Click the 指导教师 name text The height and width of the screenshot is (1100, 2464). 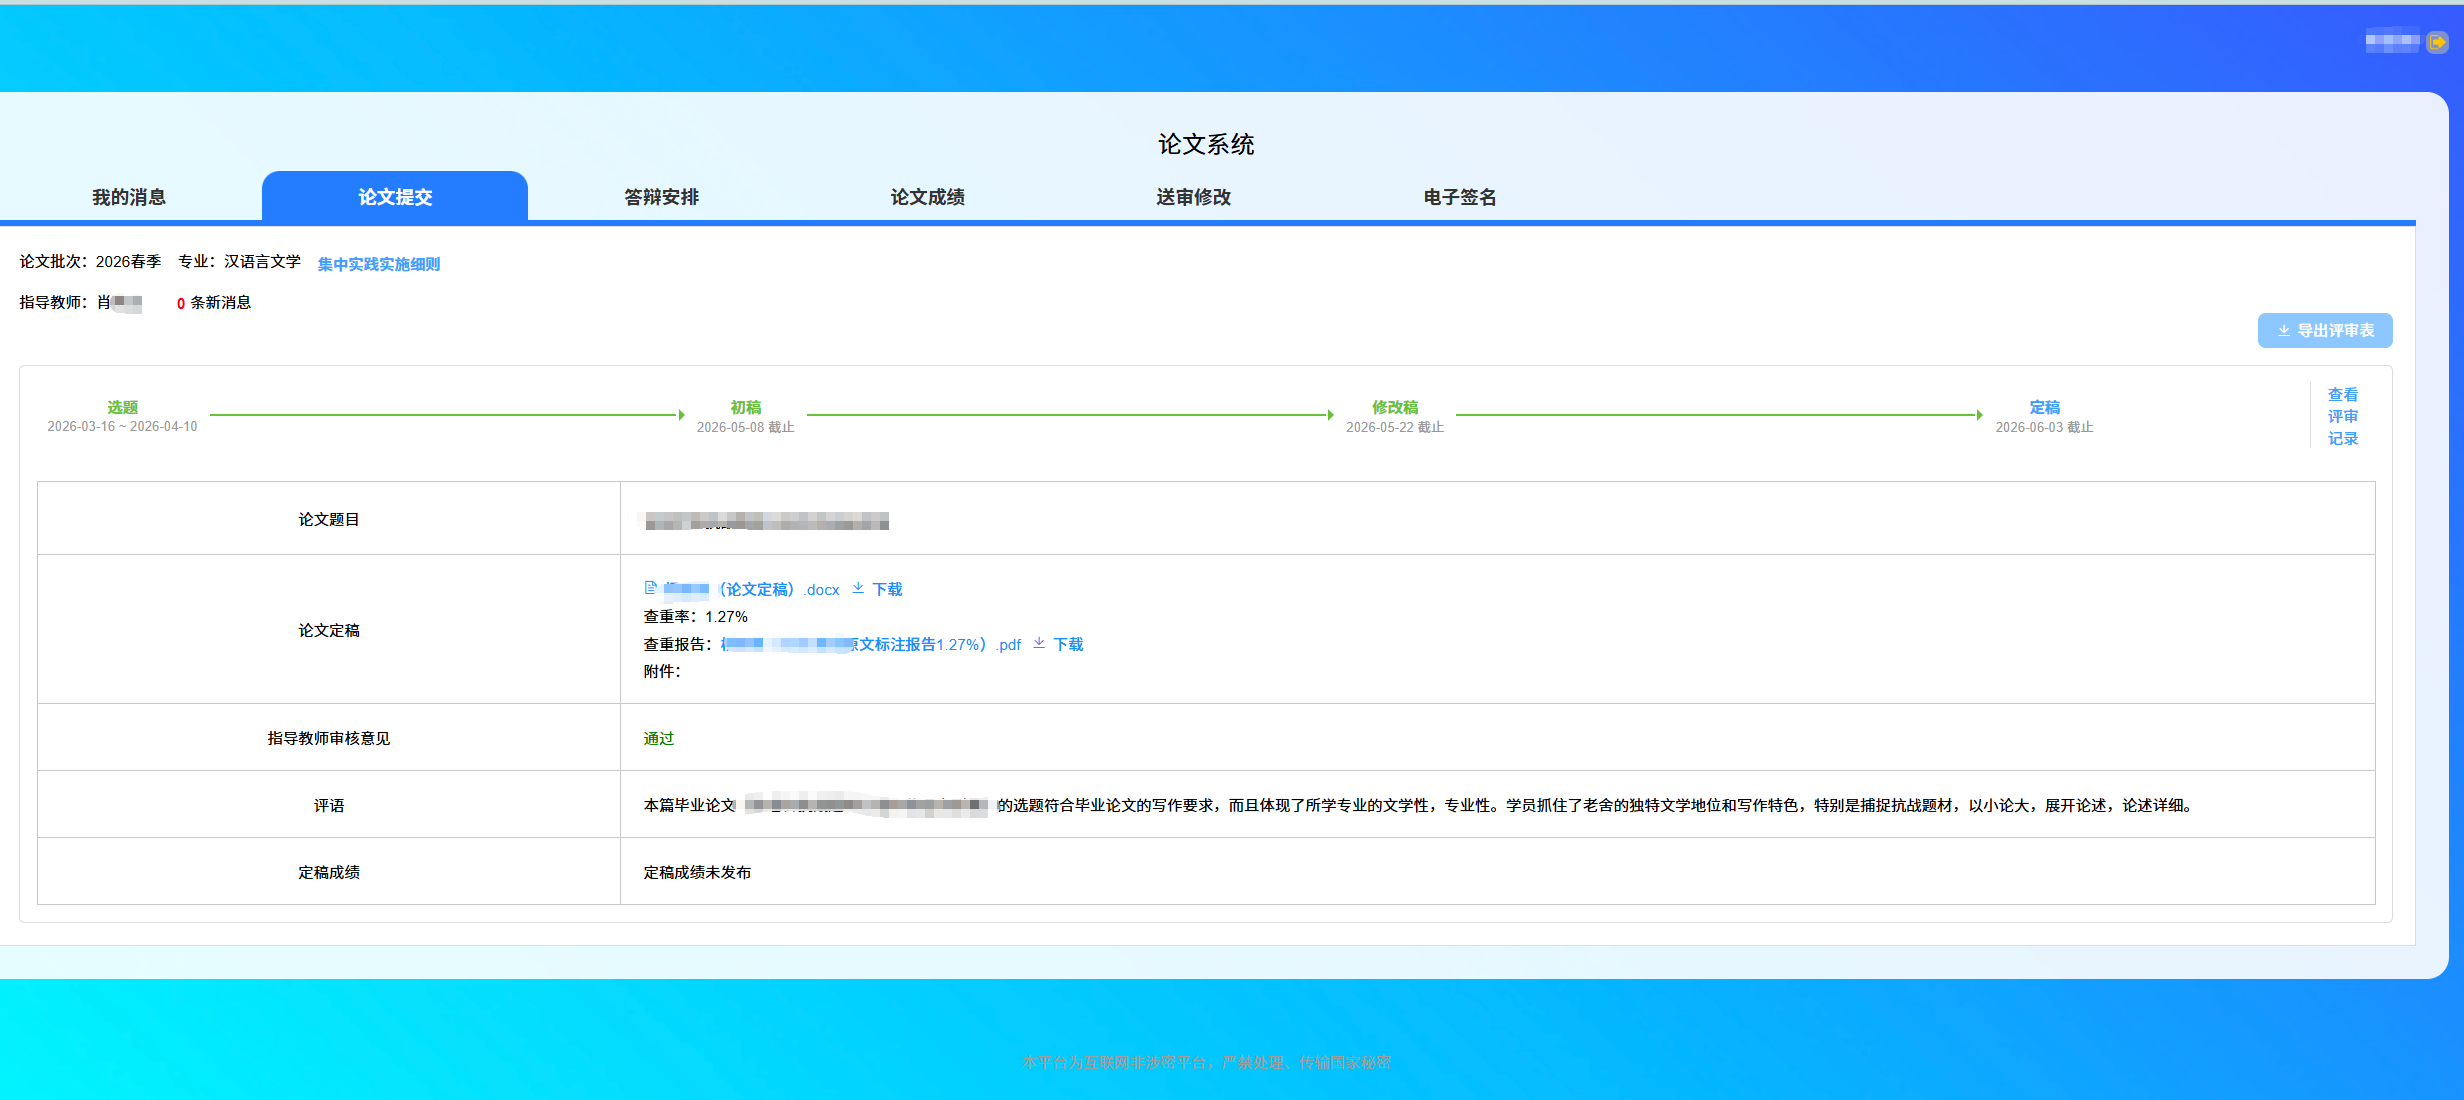click(80, 302)
